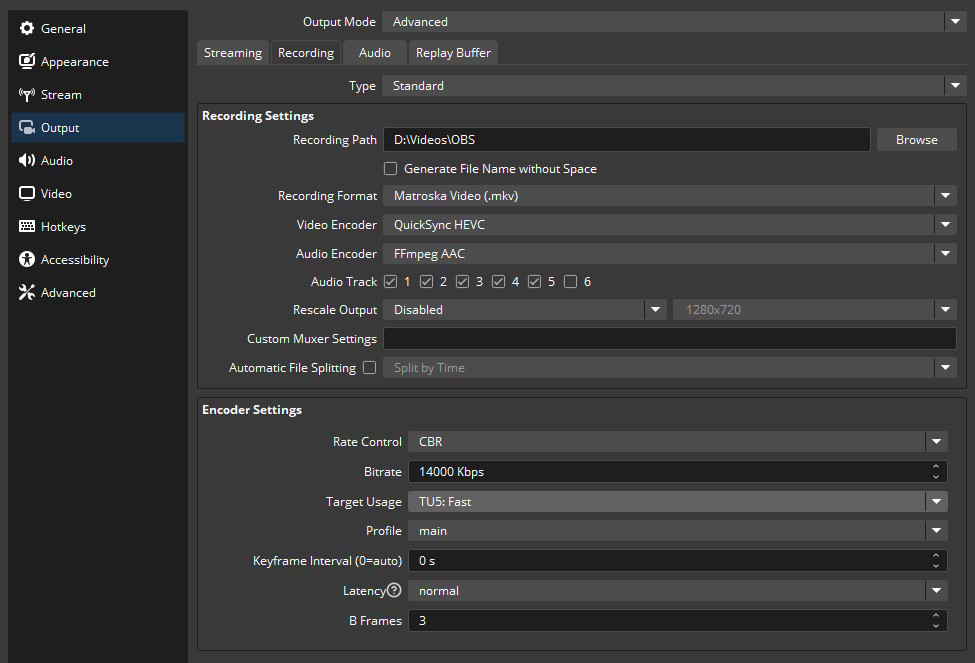975x663 pixels.
Task: Switch to the Replay Buffer tab
Action: click(x=453, y=53)
